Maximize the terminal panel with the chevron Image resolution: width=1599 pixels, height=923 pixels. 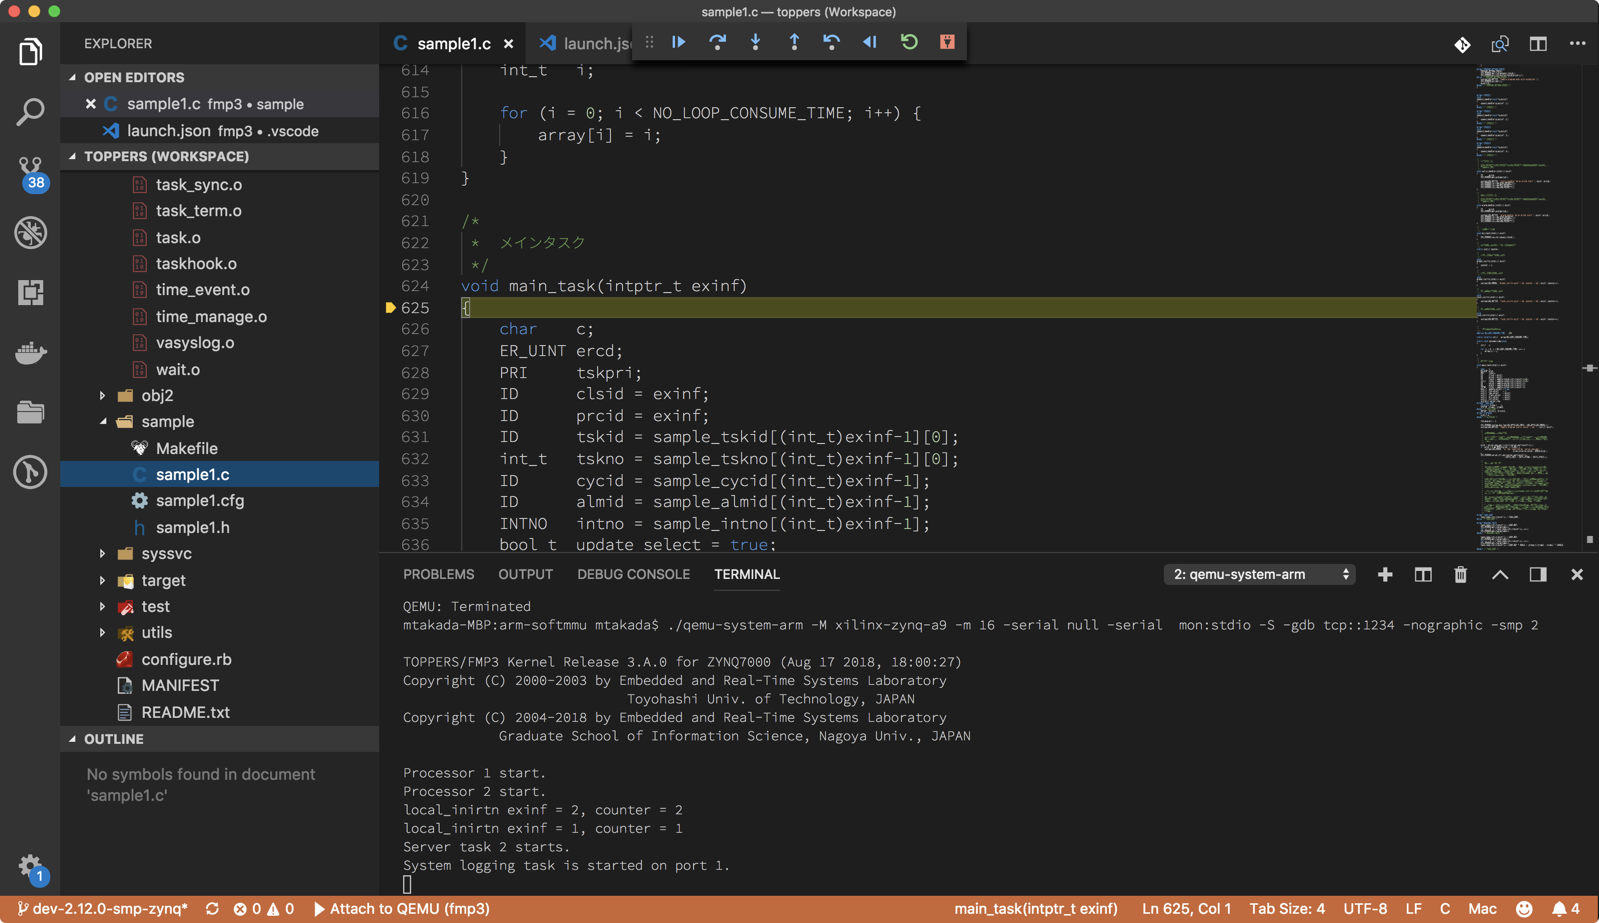tap(1499, 574)
